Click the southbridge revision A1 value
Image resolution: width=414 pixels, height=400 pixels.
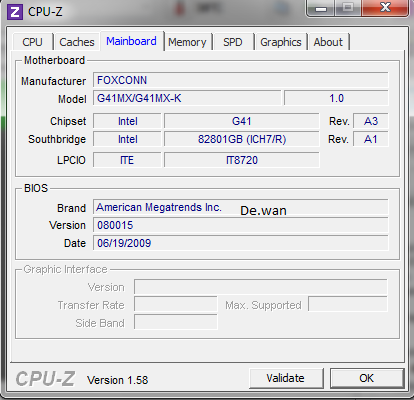pyautogui.click(x=371, y=139)
